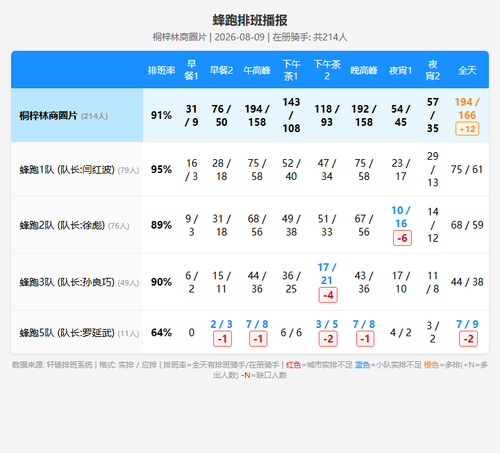This screenshot has width=500, height=453.
Task: Click the report title "蜂跑排班播报"
Action: pyautogui.click(x=250, y=20)
